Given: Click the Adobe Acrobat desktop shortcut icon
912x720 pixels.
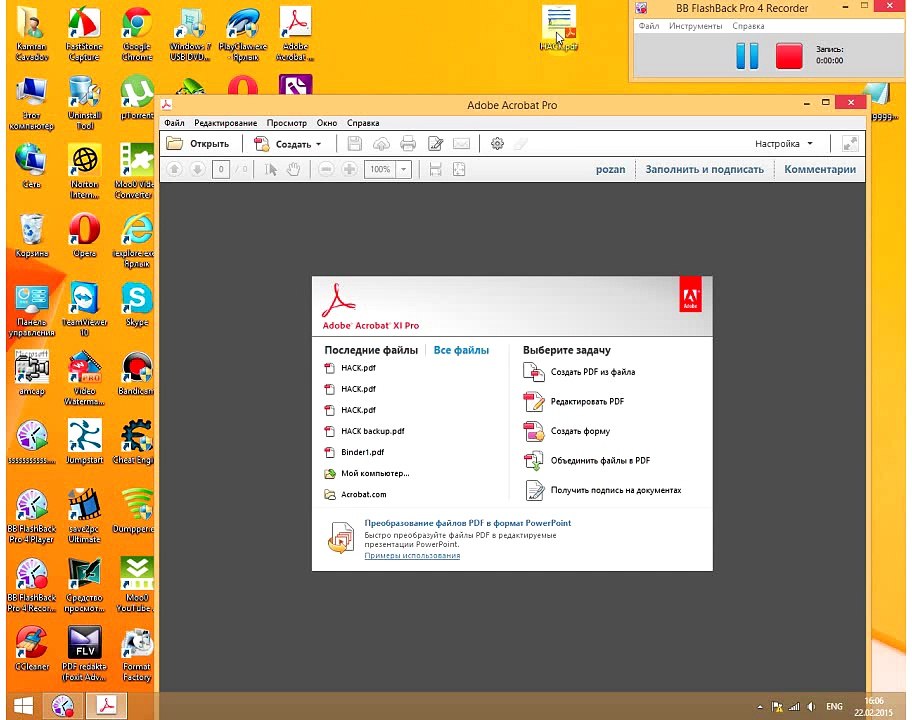Looking at the screenshot, I should 295,33.
